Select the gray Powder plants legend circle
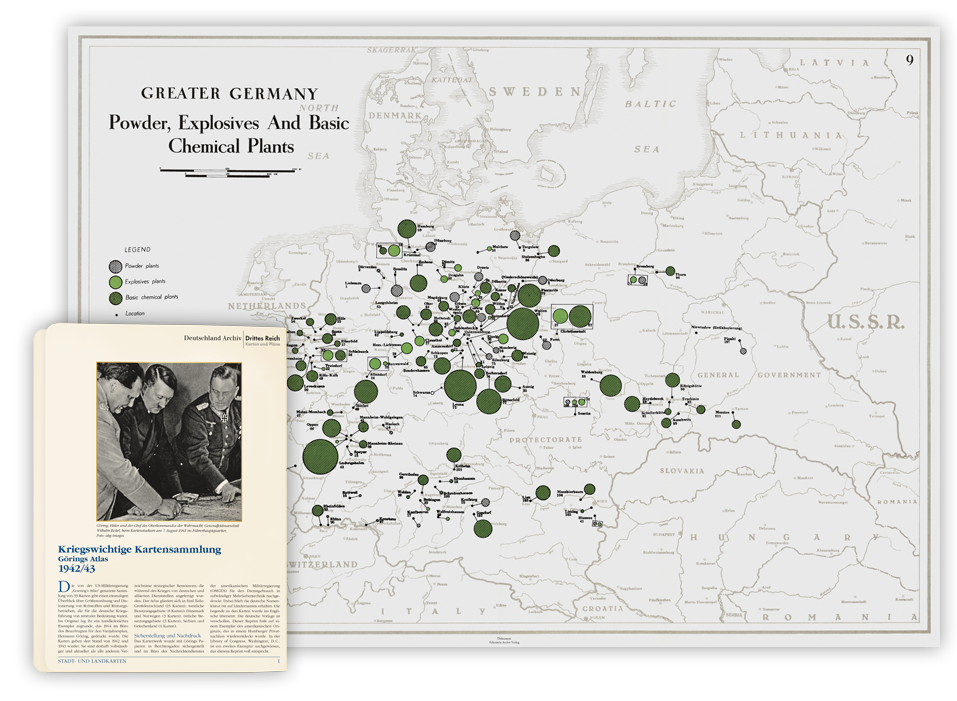Viewport: 957px width, 701px height. click(x=115, y=266)
